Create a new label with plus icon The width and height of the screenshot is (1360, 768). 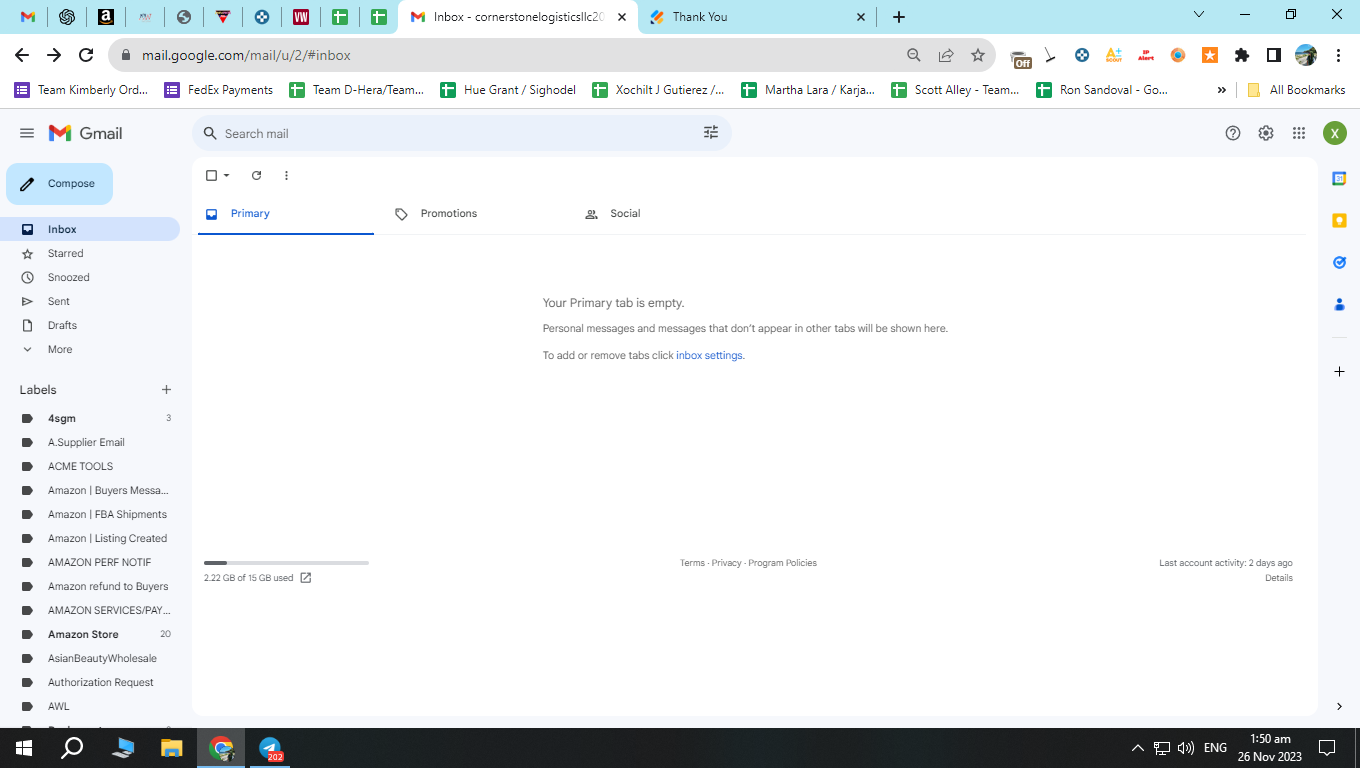pos(167,390)
